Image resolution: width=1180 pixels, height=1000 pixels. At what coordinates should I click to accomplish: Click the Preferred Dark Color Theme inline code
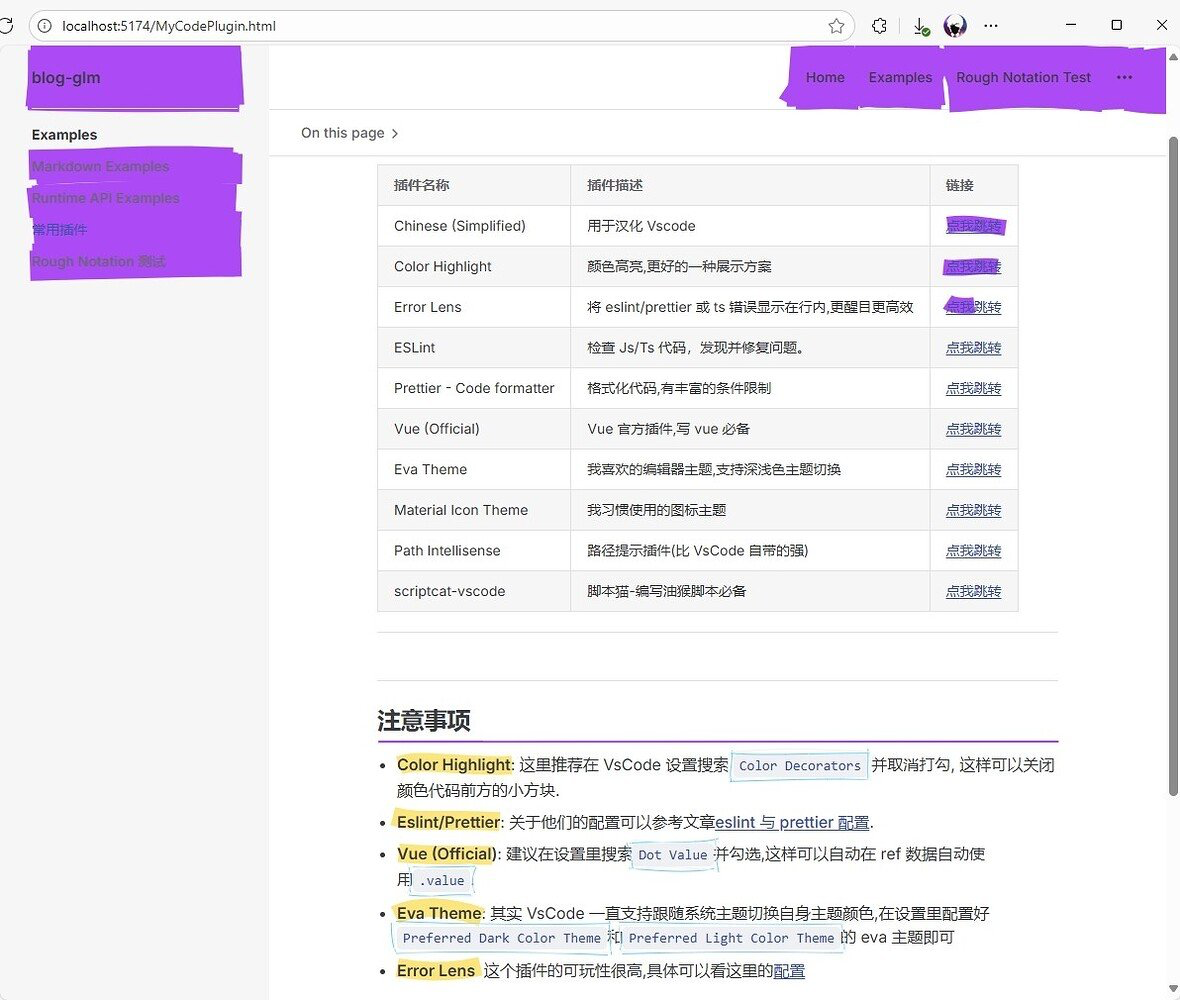pos(501,938)
